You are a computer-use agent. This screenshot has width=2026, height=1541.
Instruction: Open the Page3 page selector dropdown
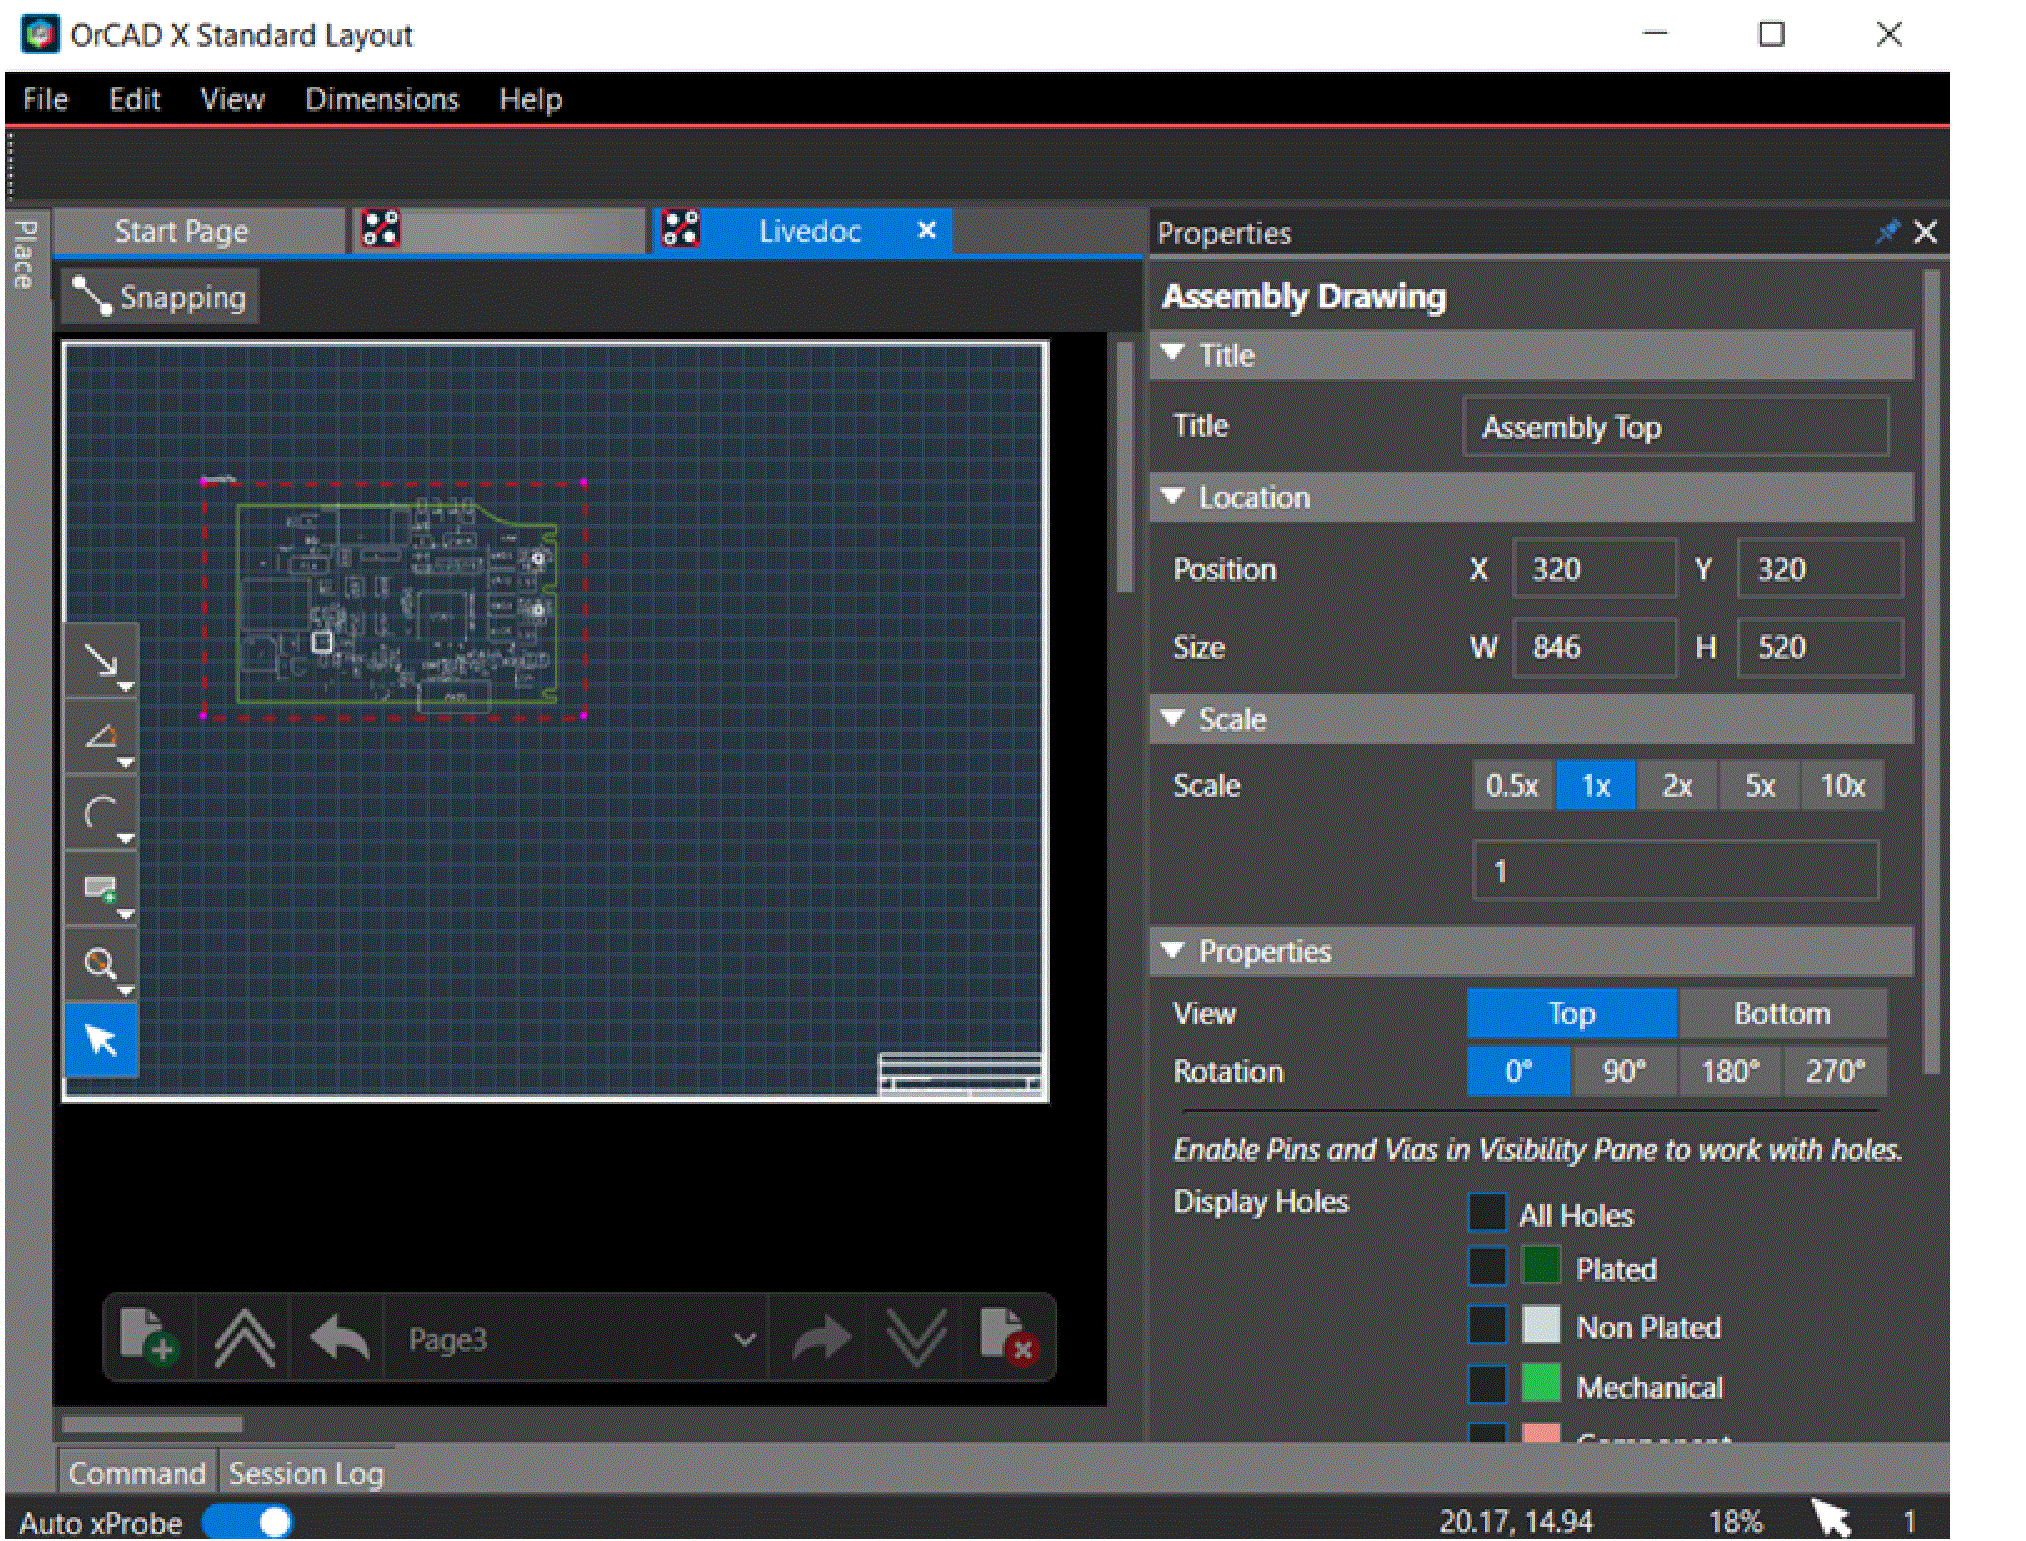point(576,1338)
